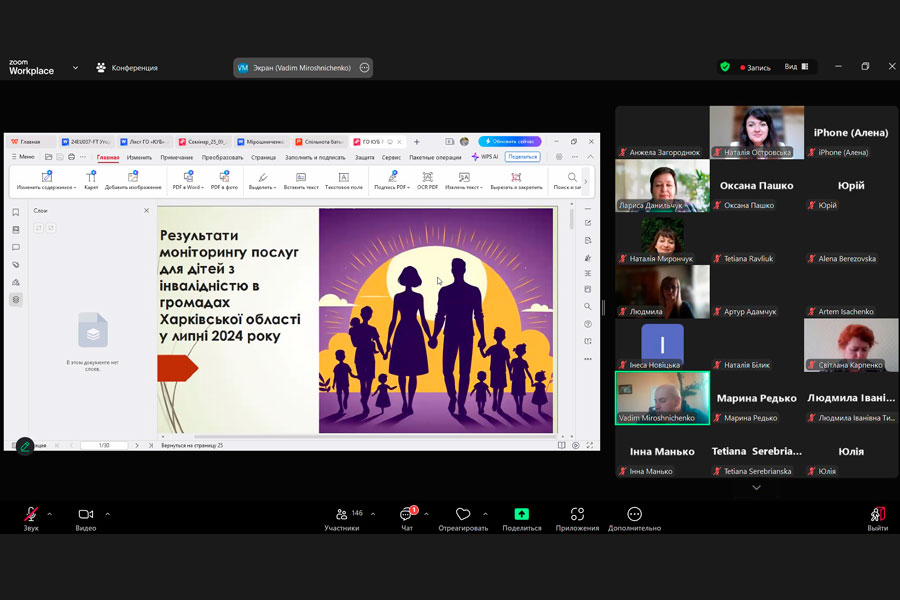Image resolution: width=900 pixels, height=600 pixels.
Task: Click the Запись recording indicator
Action: point(754,68)
